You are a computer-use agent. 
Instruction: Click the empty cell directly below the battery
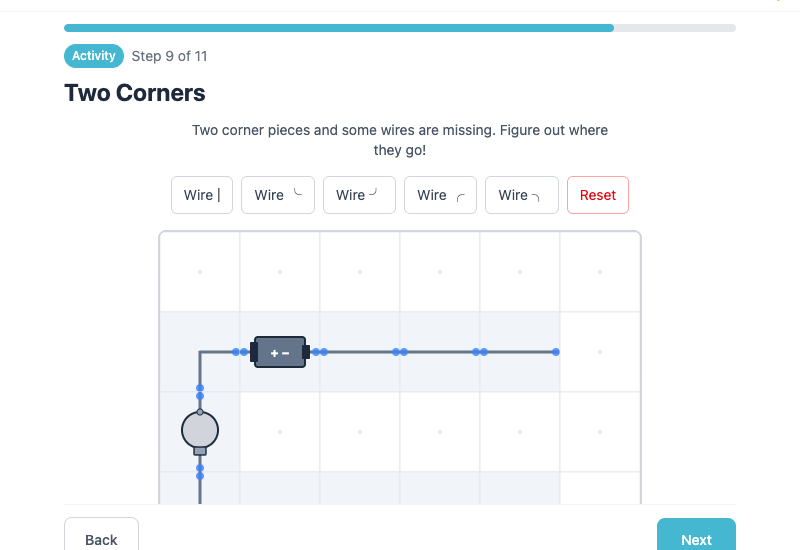tap(280, 432)
